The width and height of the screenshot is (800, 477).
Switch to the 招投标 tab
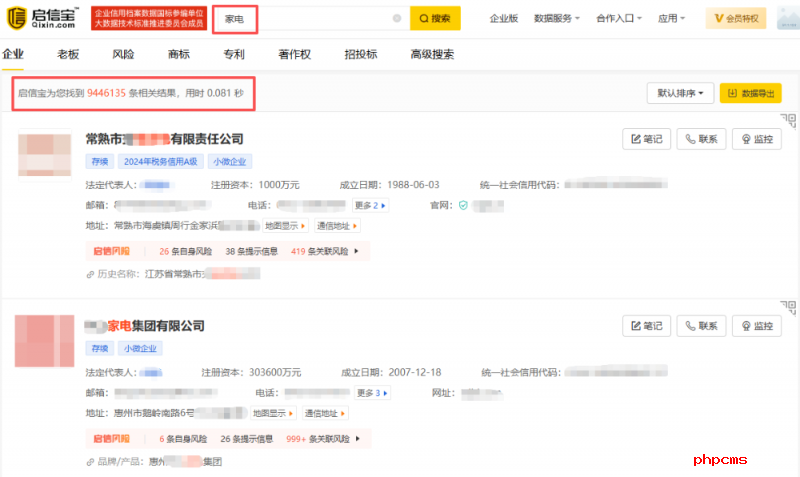click(x=361, y=54)
